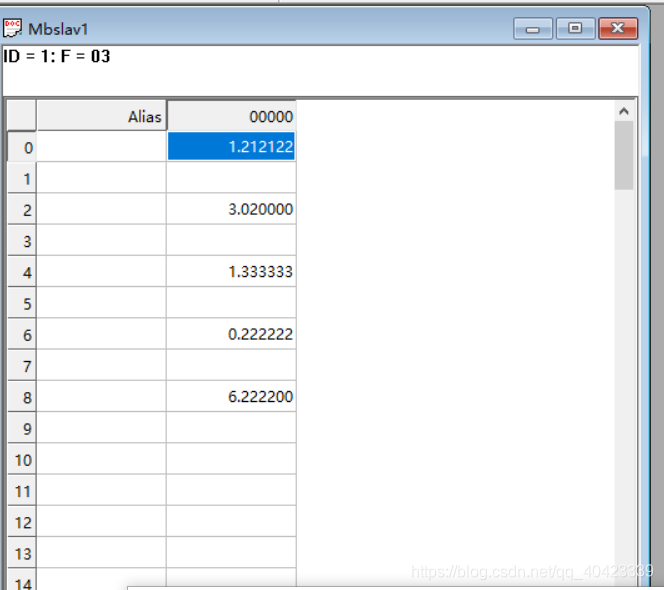Click row header 0
The image size is (664, 590).
[x=22, y=147]
